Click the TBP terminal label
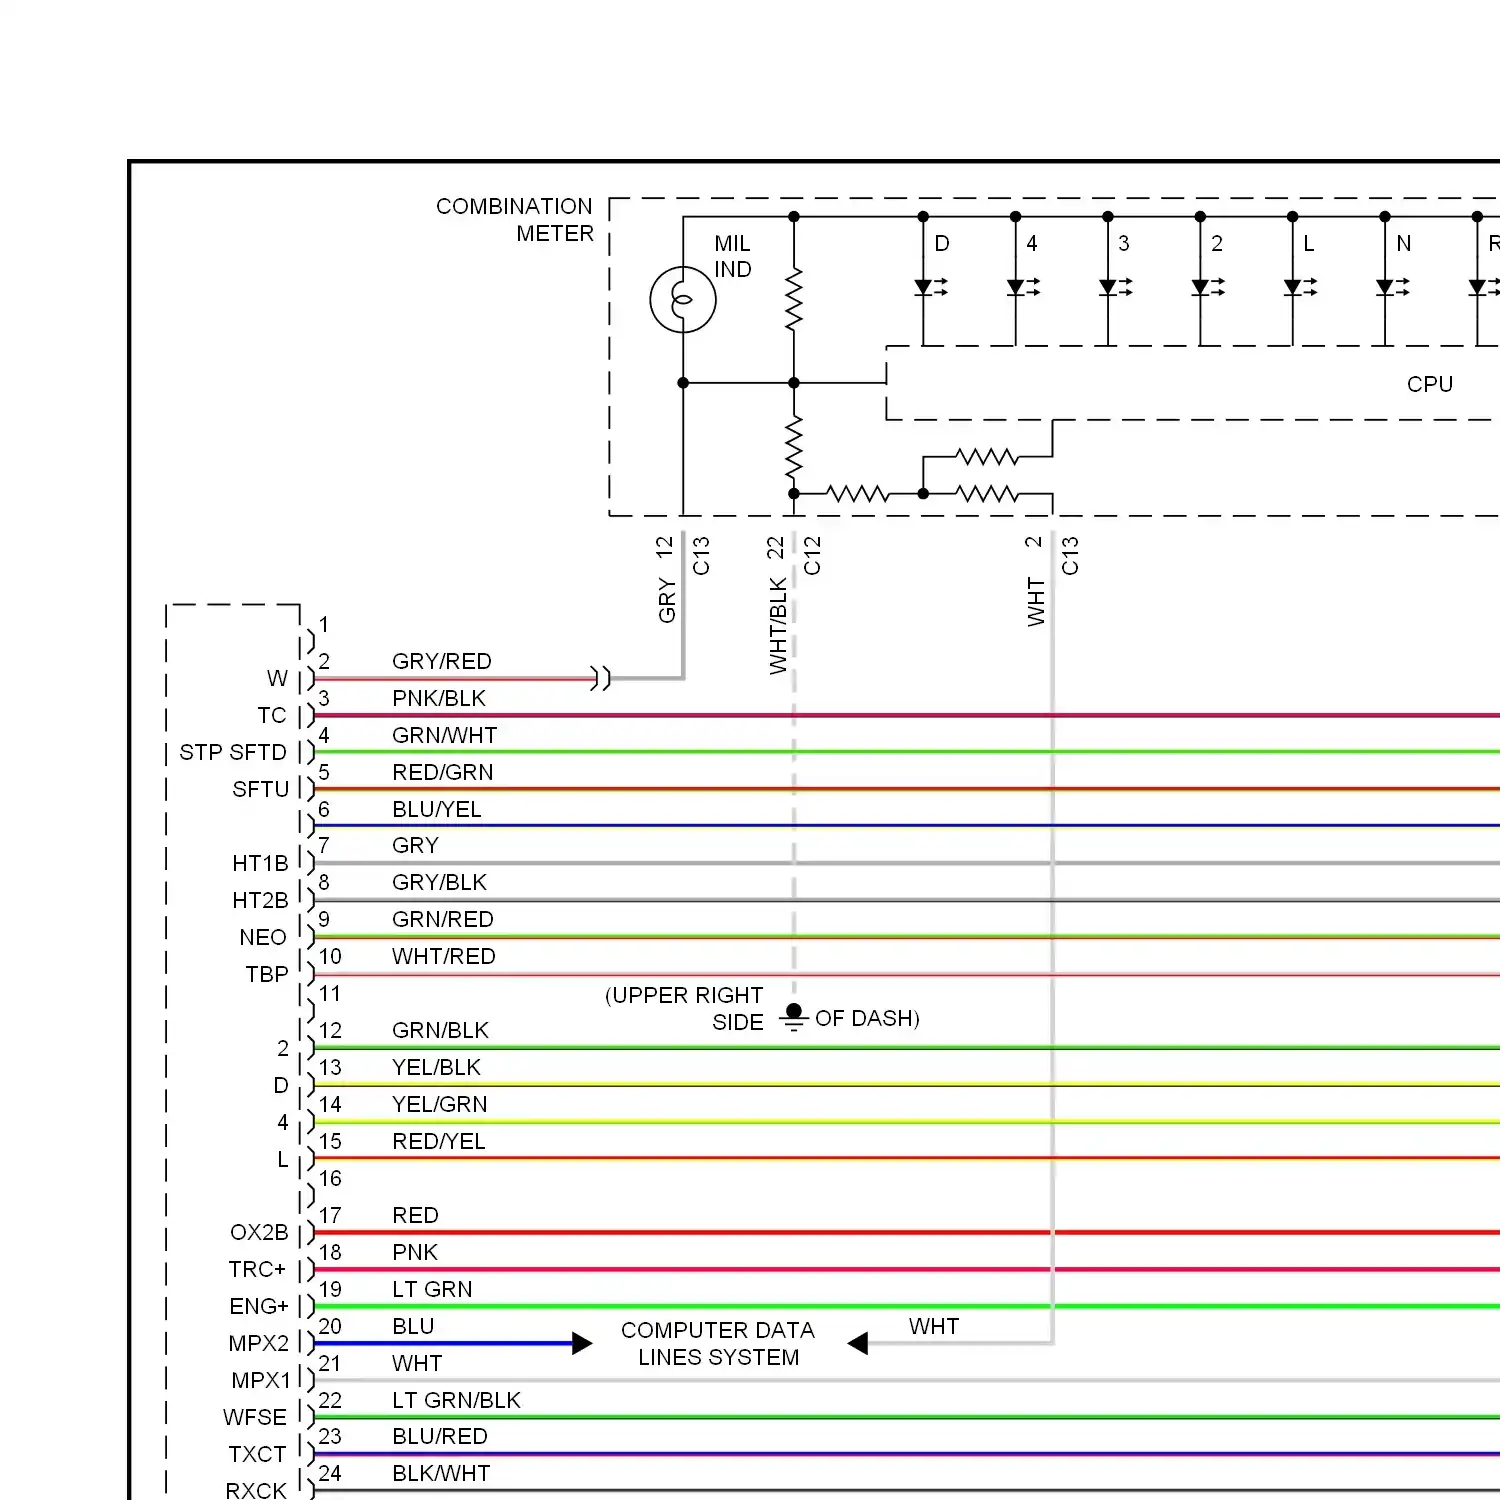This screenshot has width=1500, height=1500. tap(267, 974)
